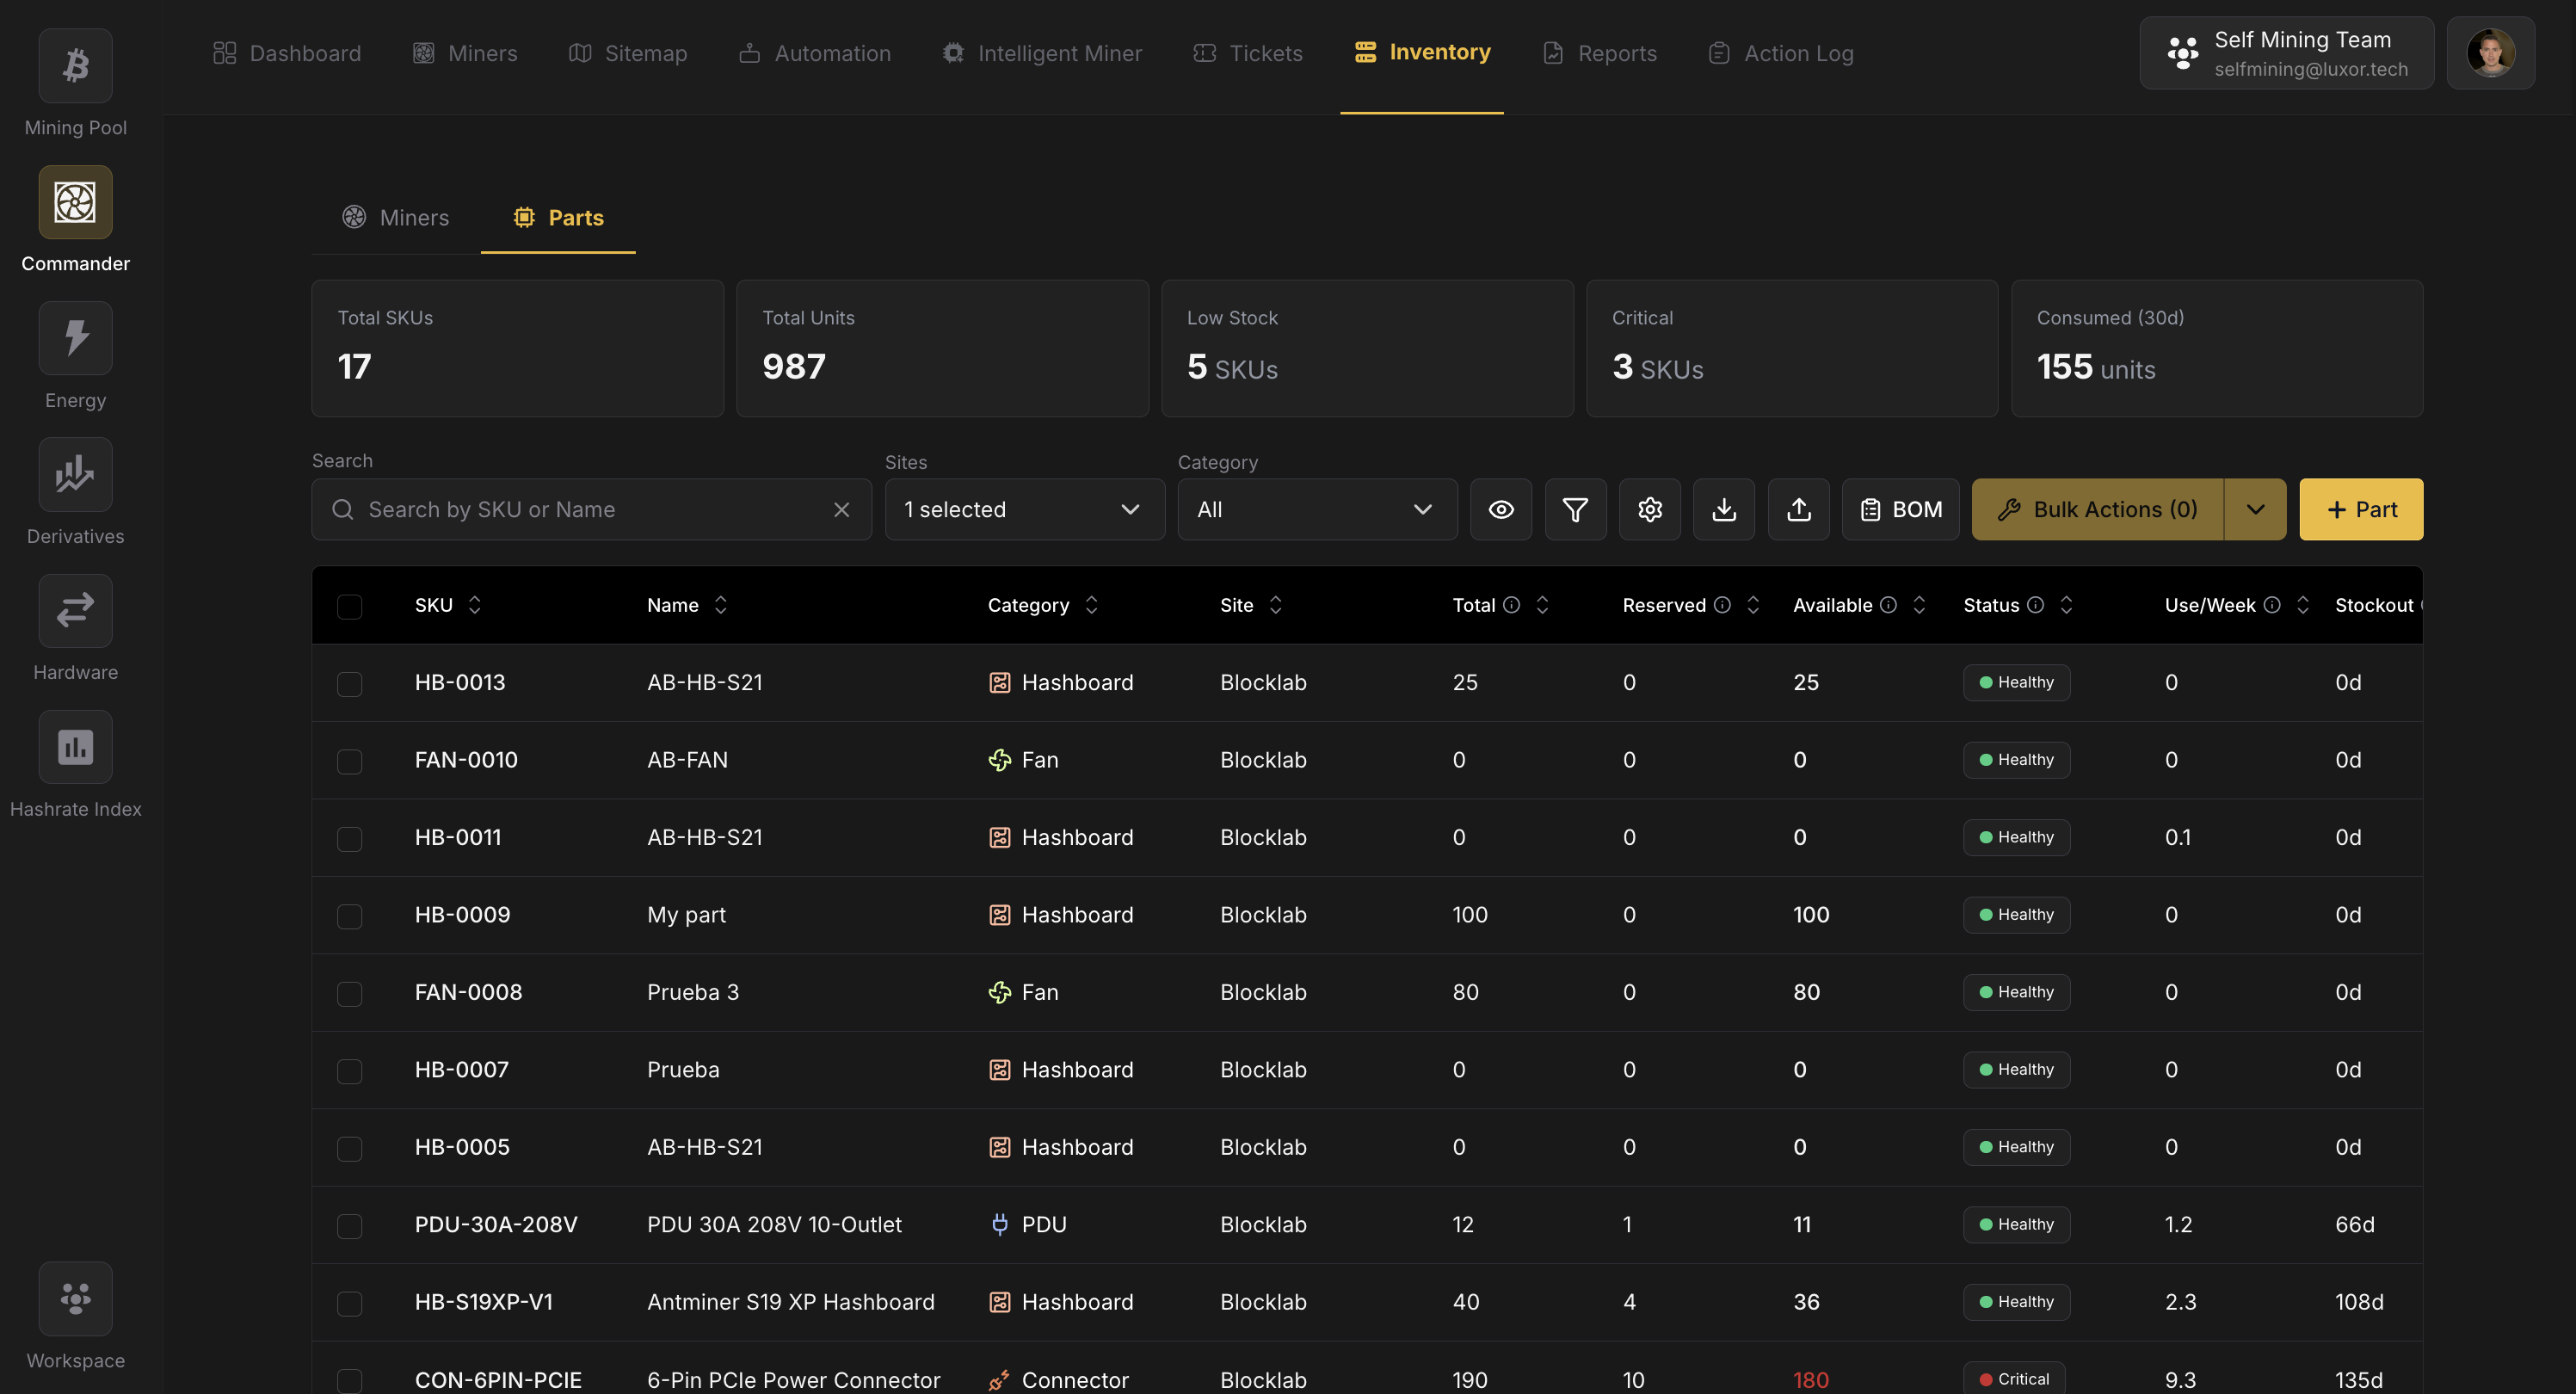Click Hashboard icon in HB-0013 row
Image resolution: width=2576 pixels, height=1394 pixels.
999,682
